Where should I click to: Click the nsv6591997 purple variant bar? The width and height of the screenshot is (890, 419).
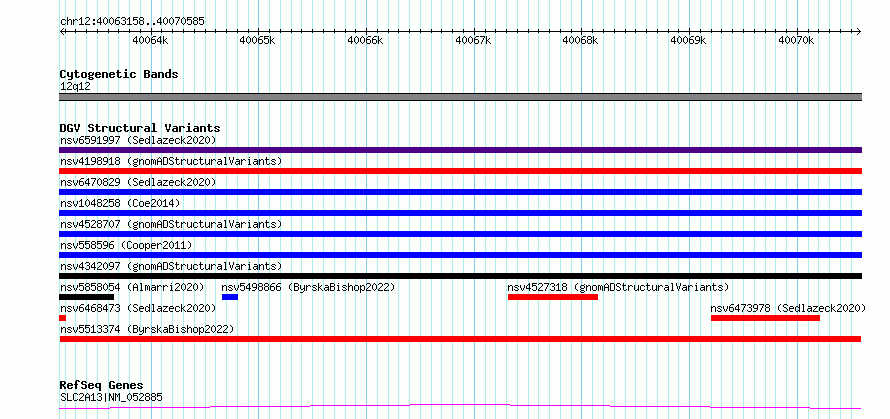pos(460,150)
